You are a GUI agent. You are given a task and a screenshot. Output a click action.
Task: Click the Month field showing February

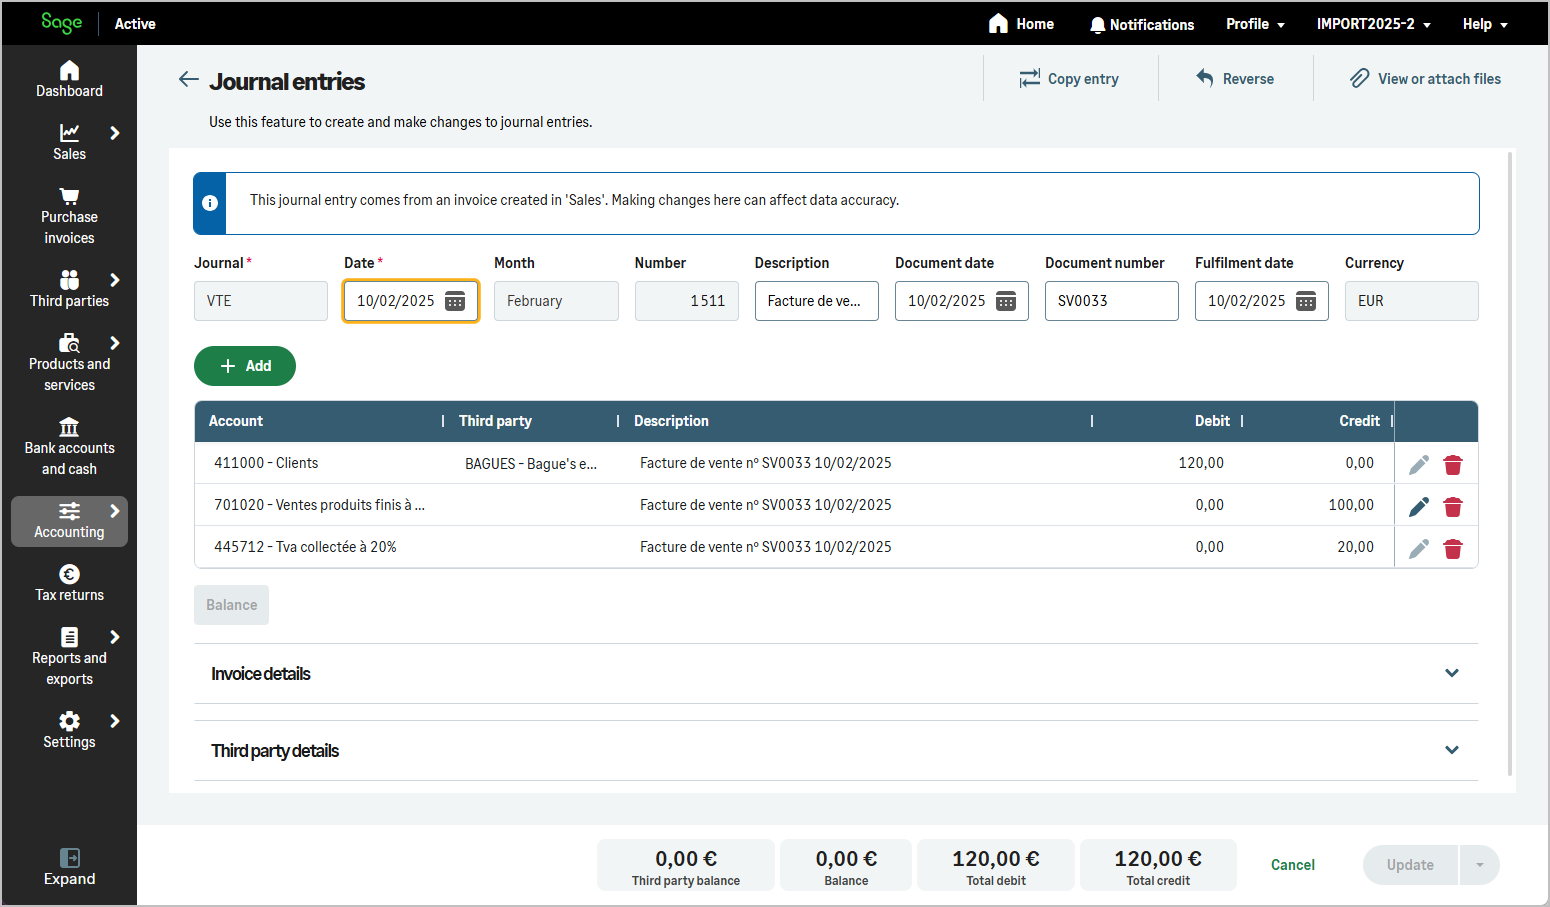(556, 301)
